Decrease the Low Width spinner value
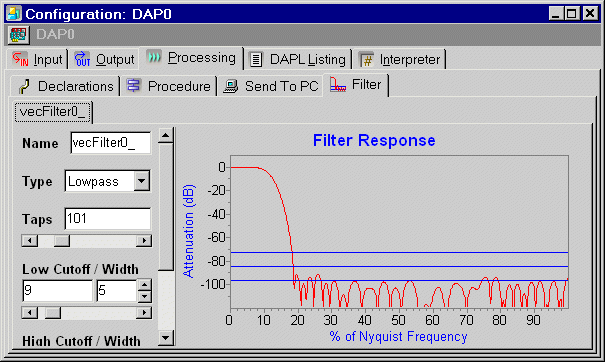605x362 pixels. click(x=144, y=296)
